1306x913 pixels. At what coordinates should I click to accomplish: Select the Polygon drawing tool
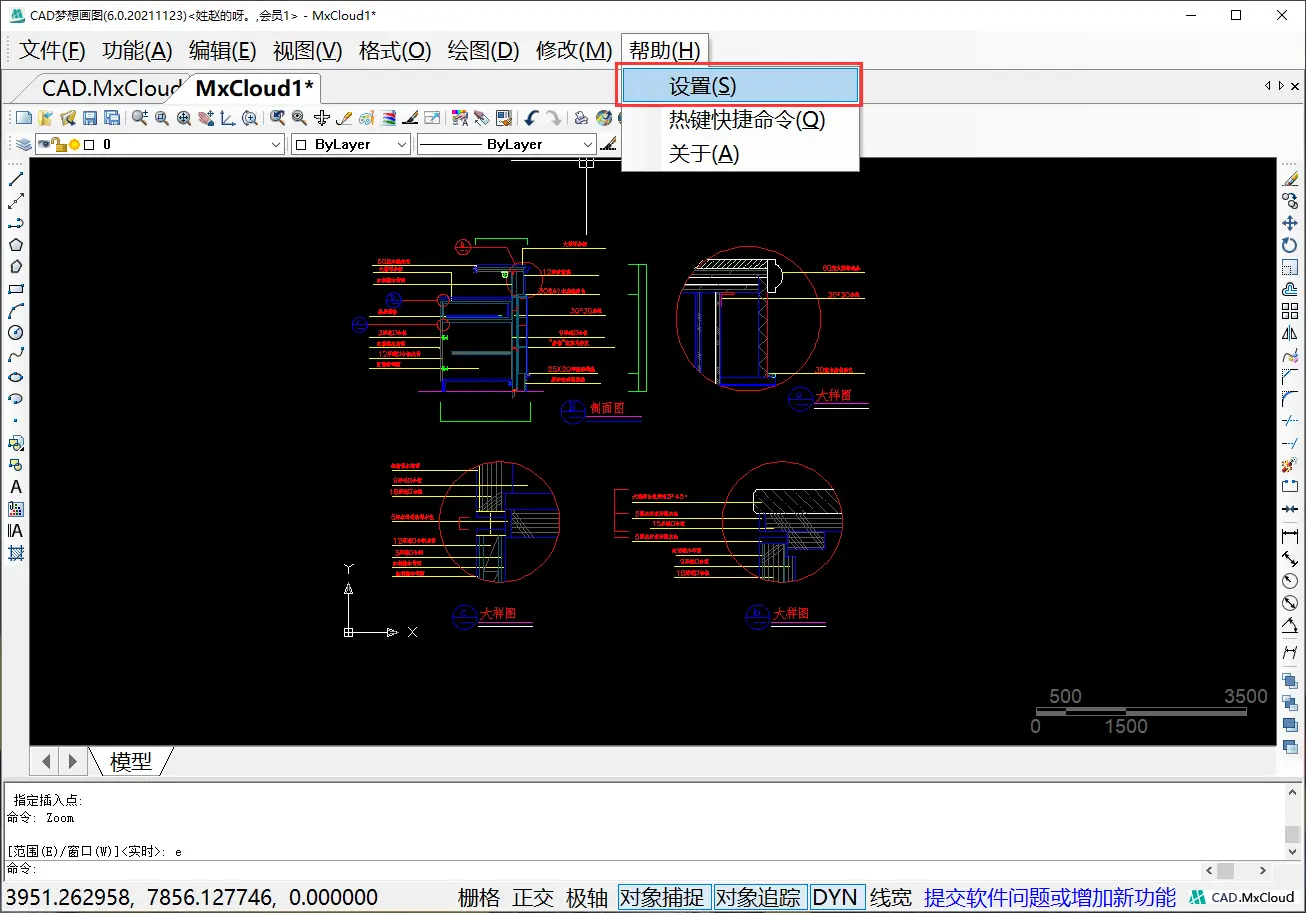(x=15, y=244)
